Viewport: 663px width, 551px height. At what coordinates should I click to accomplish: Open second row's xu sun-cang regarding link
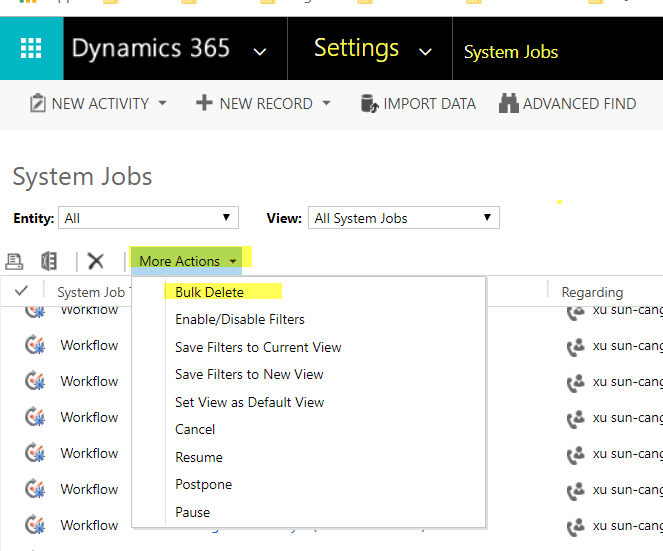pyautogui.click(x=627, y=345)
